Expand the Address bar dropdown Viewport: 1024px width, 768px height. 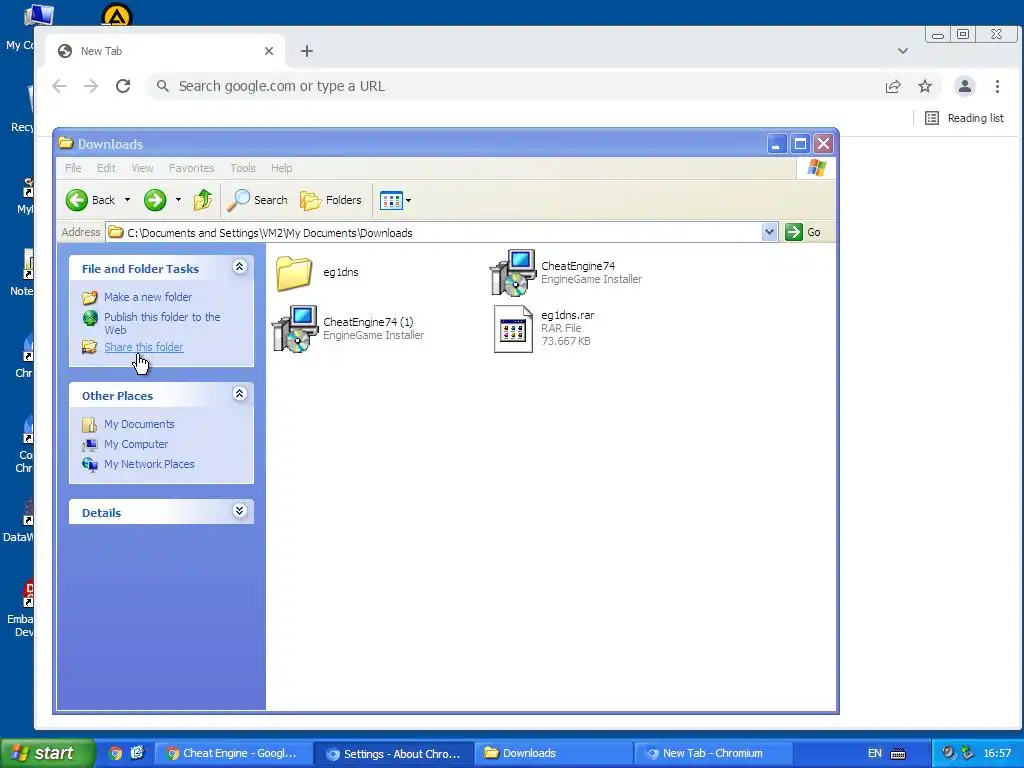tap(769, 232)
